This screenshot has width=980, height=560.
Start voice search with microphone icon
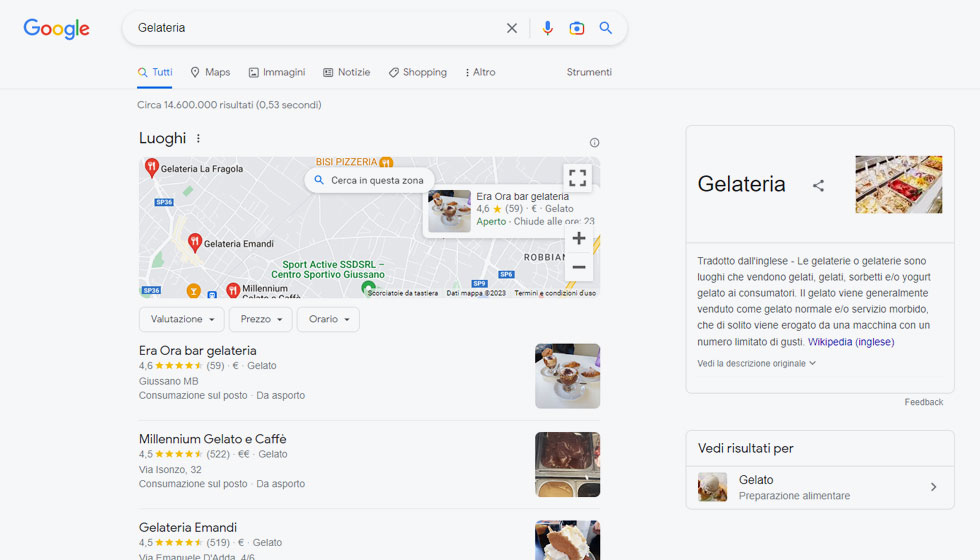click(x=548, y=28)
